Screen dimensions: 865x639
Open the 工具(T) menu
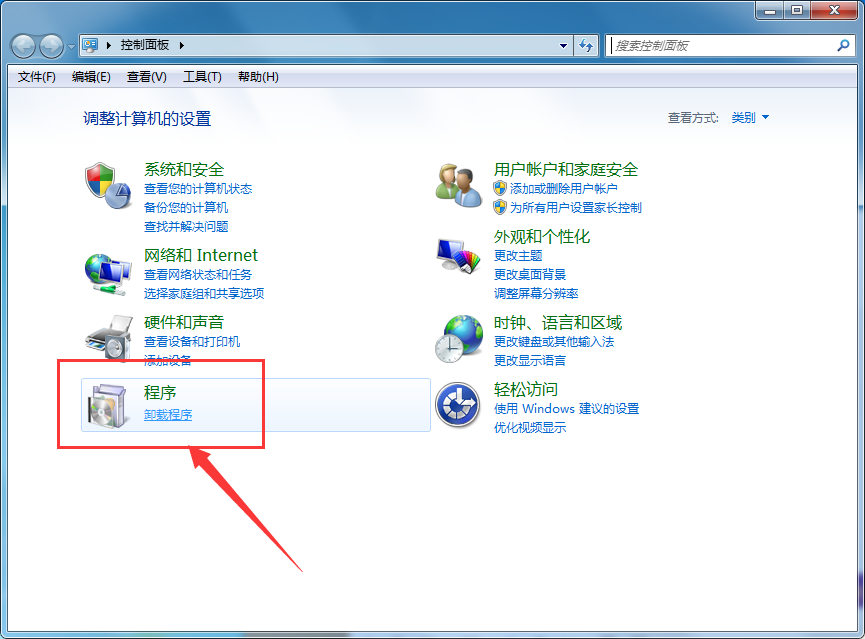click(202, 77)
